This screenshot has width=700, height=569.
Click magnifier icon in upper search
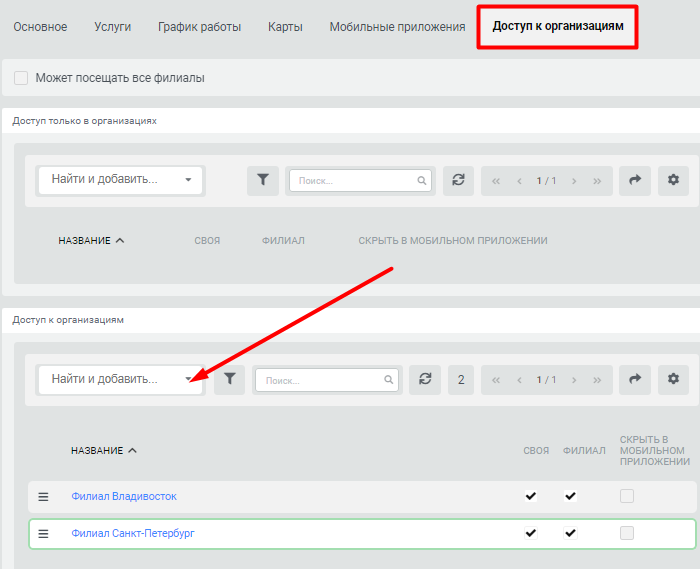coord(421,181)
